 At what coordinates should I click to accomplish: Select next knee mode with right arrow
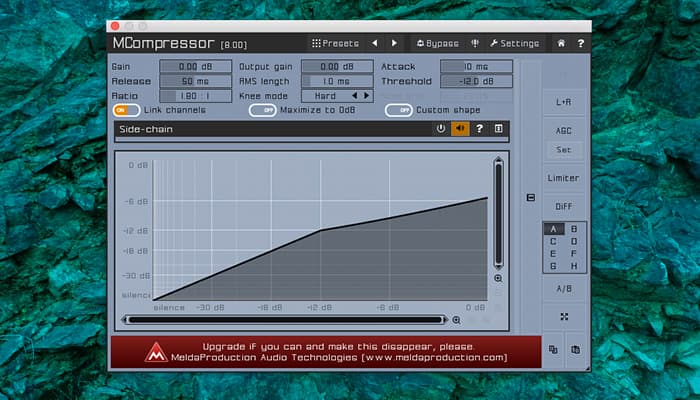pyautogui.click(x=367, y=96)
